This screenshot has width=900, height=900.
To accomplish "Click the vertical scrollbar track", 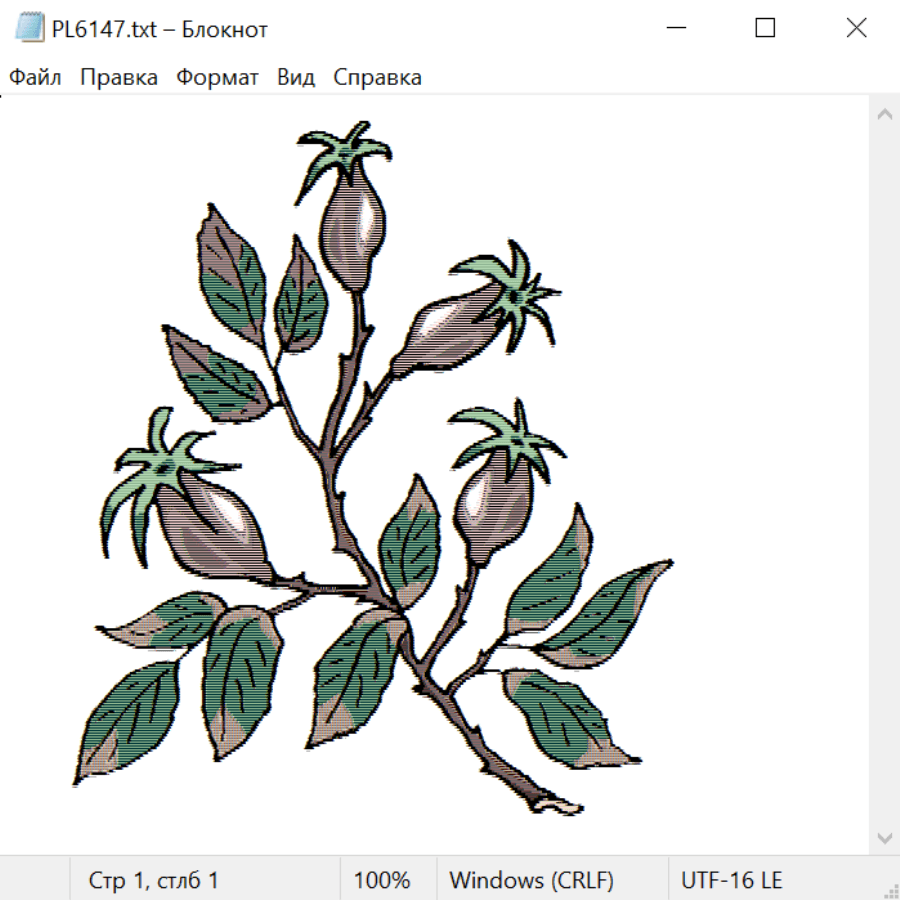I will [885, 476].
